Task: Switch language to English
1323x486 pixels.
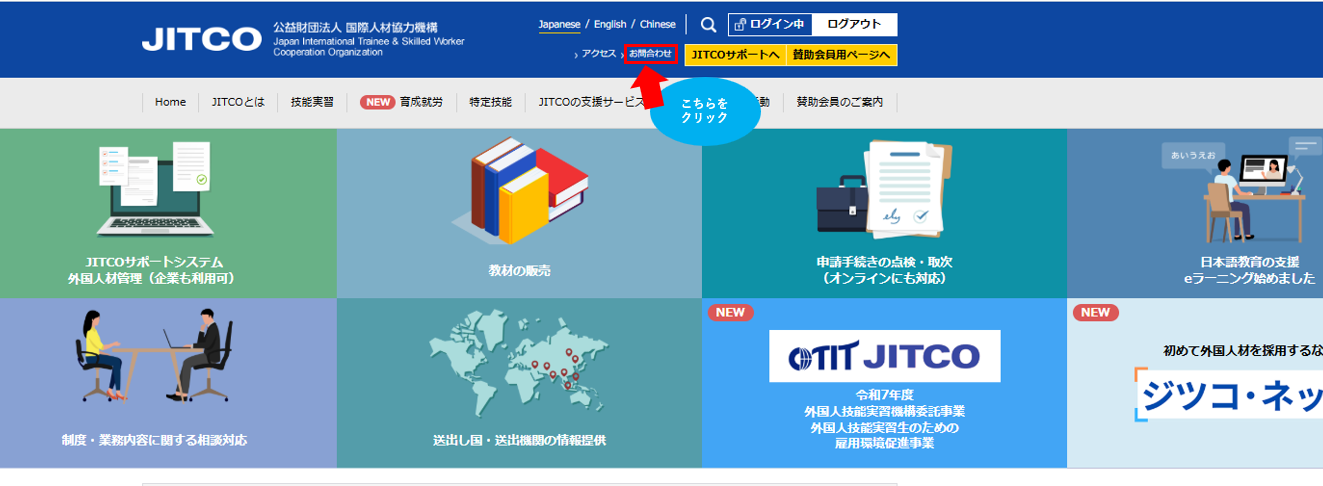Action: coord(610,24)
